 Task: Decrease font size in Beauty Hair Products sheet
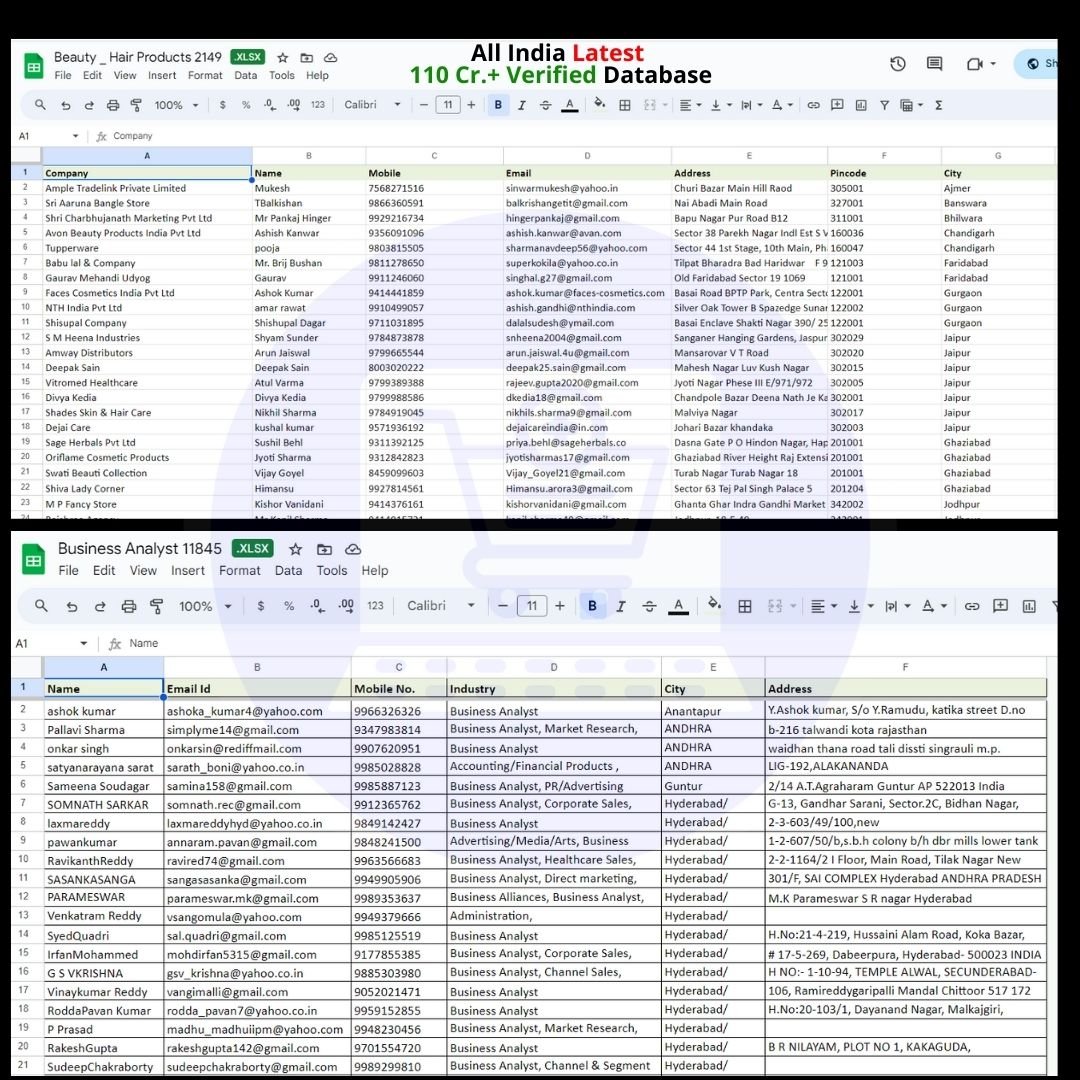click(424, 105)
